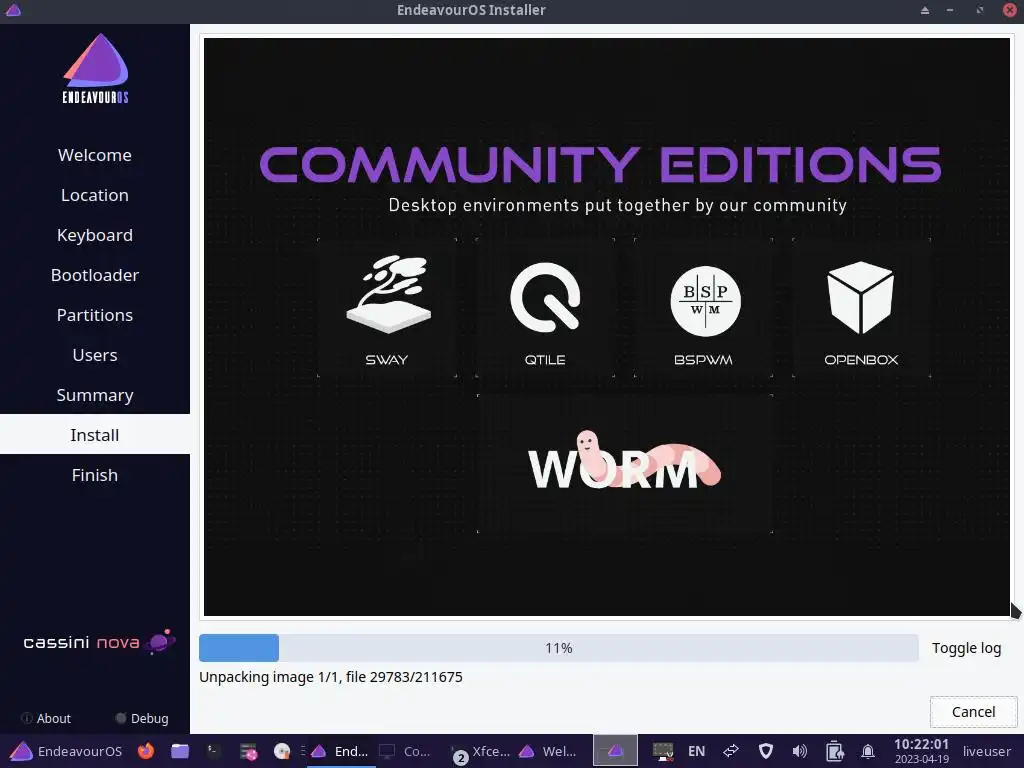Click the BSPWM edition logo
The image size is (1024, 768).
pyautogui.click(x=705, y=301)
